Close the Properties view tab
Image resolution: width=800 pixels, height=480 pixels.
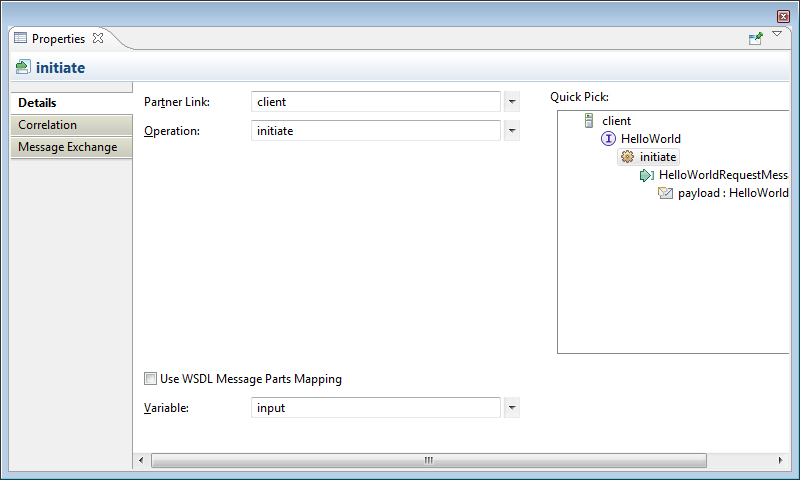point(98,39)
